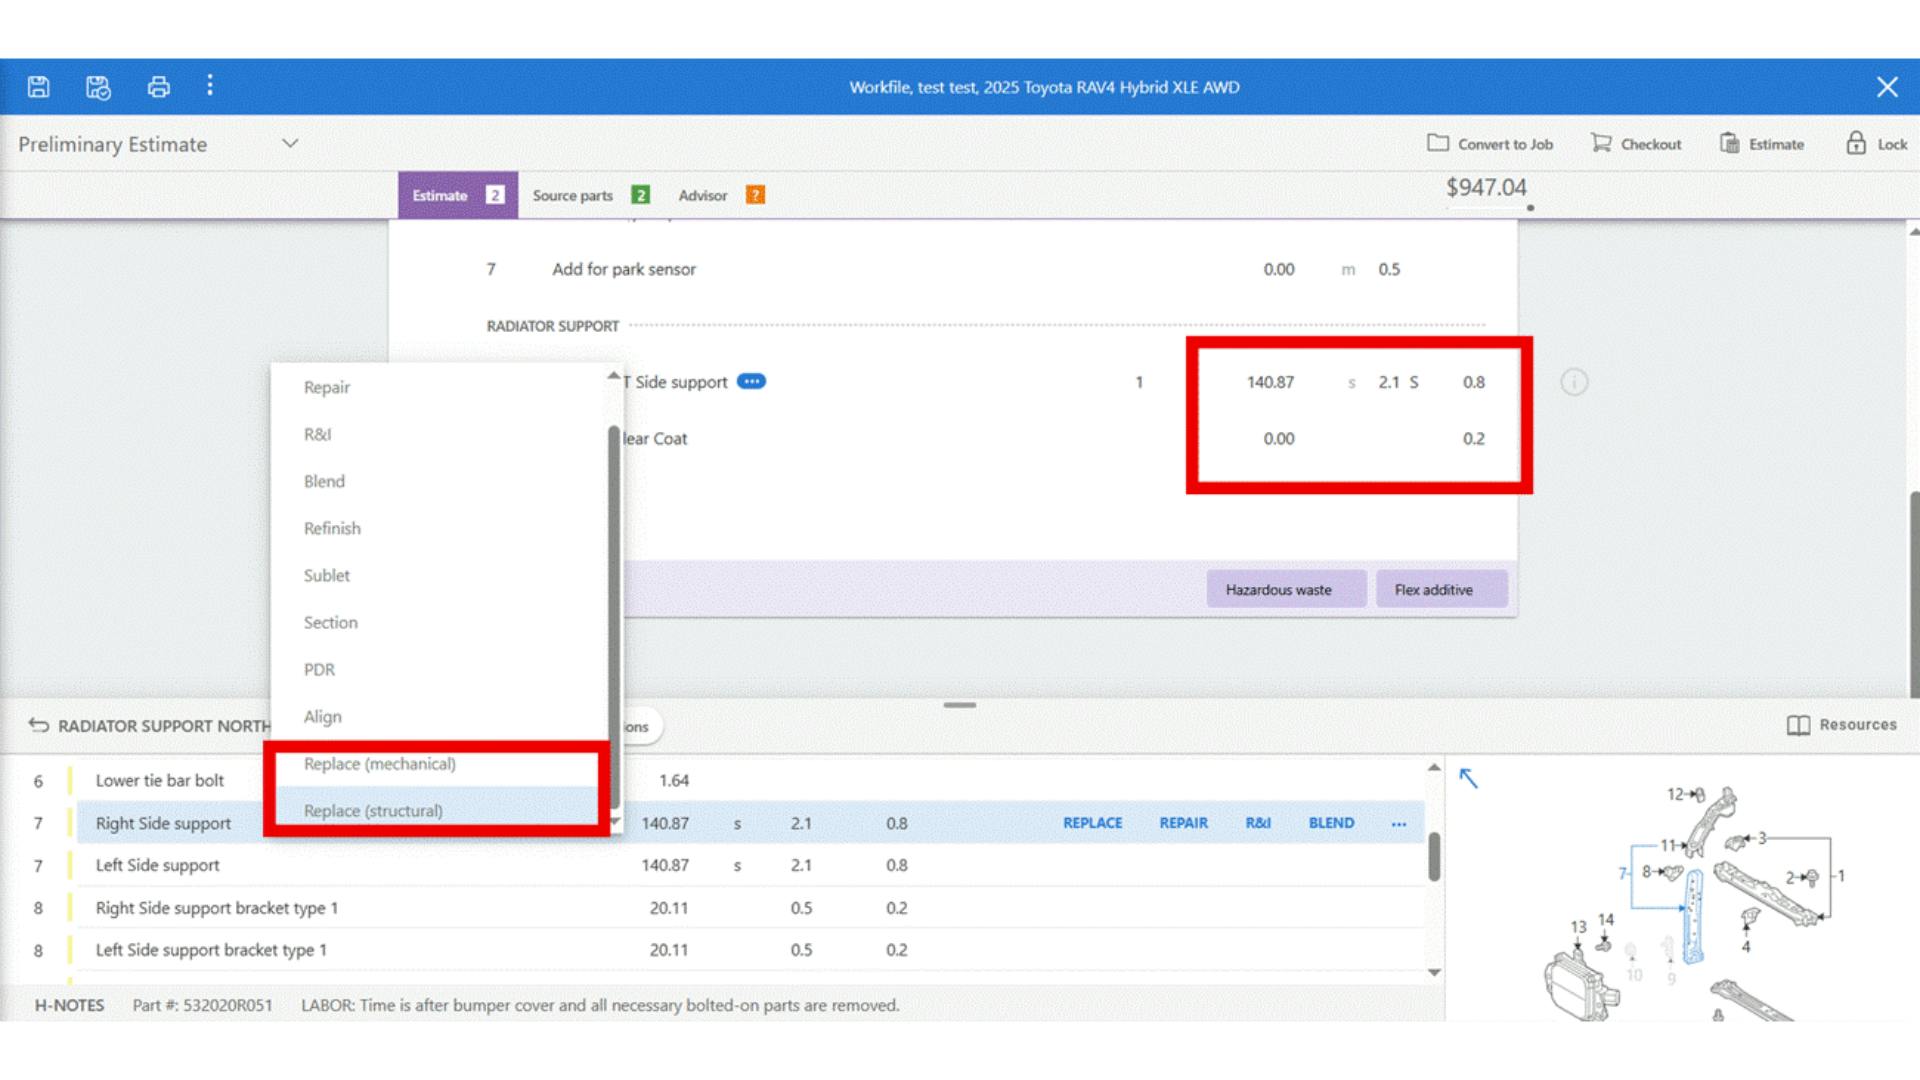Click REPLACE on the Right Side support row

coord(1093,823)
